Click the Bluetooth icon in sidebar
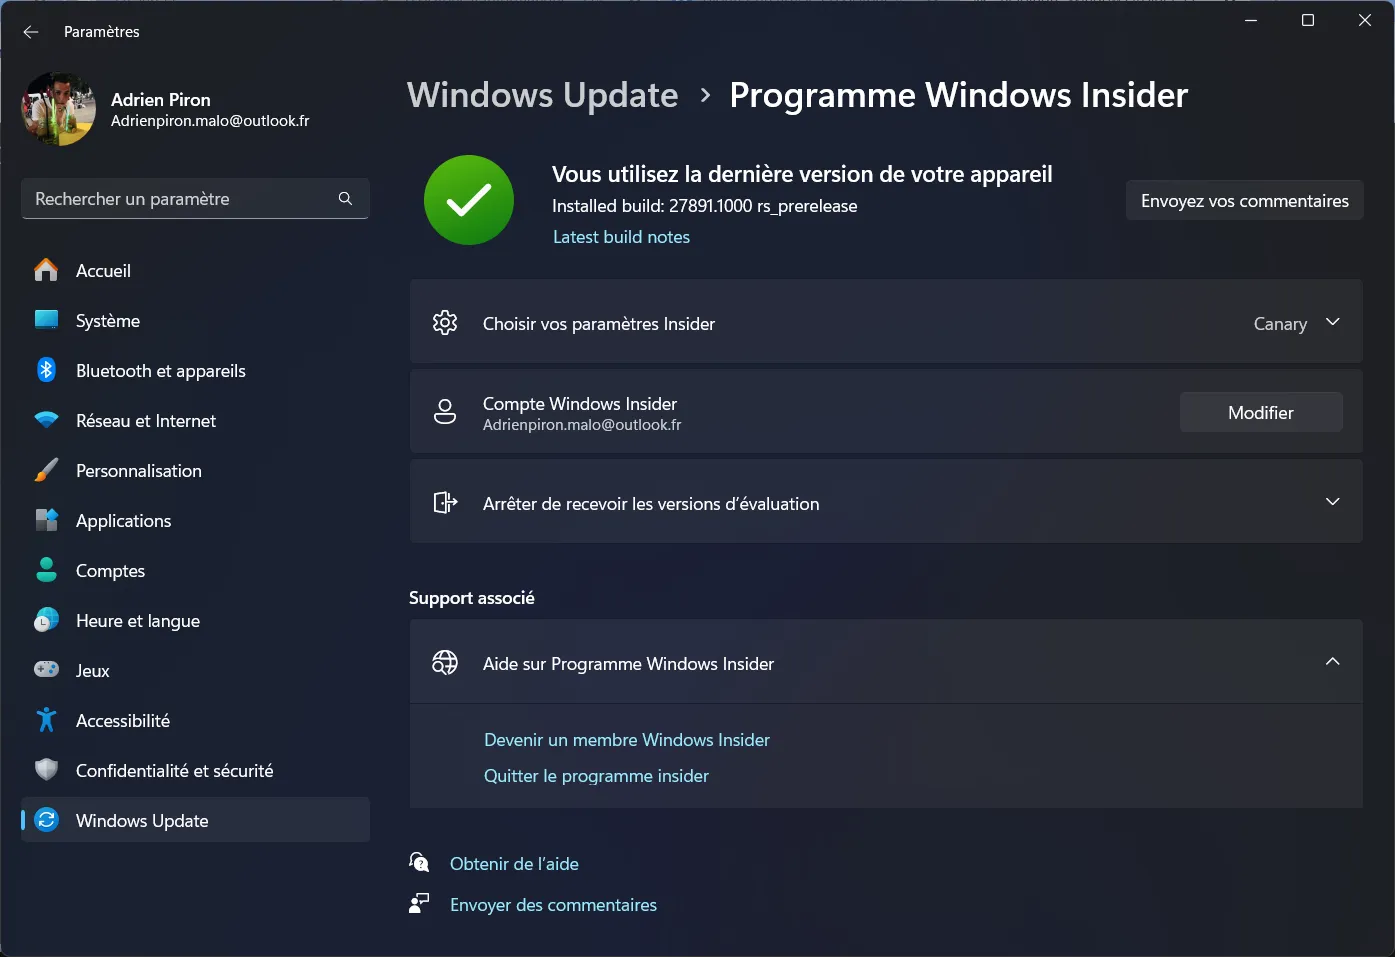The image size is (1395, 957). click(x=46, y=370)
